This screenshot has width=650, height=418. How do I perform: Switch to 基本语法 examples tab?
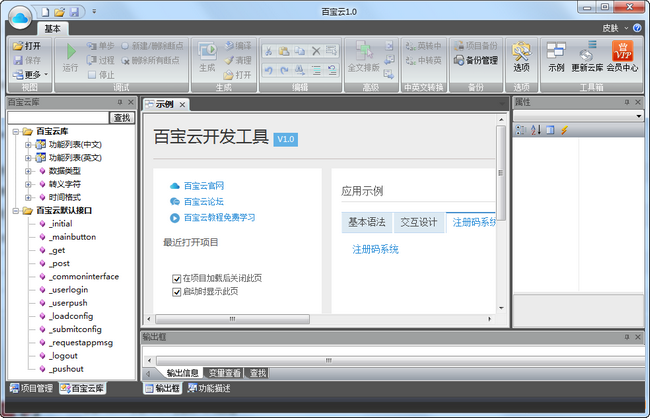pos(367,222)
